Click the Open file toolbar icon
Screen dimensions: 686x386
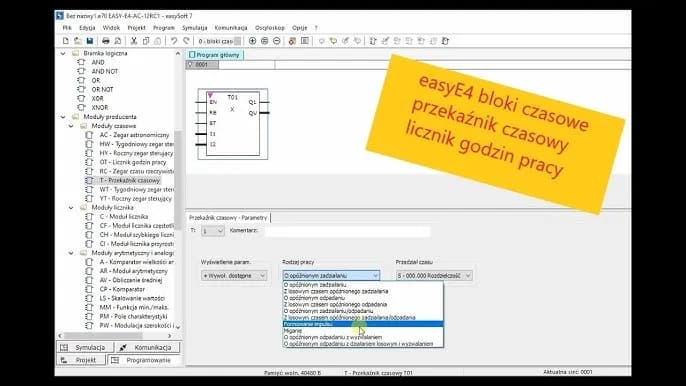pyautogui.click(x=77, y=41)
